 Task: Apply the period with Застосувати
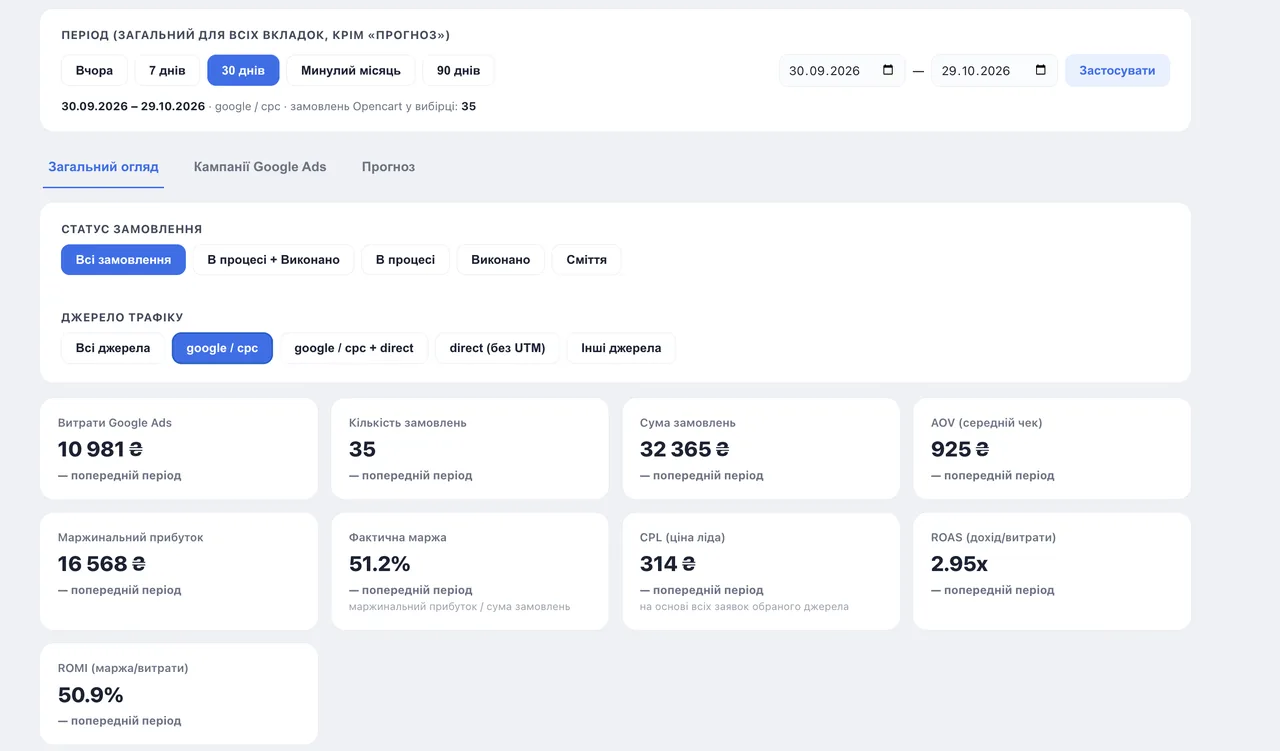(1117, 71)
